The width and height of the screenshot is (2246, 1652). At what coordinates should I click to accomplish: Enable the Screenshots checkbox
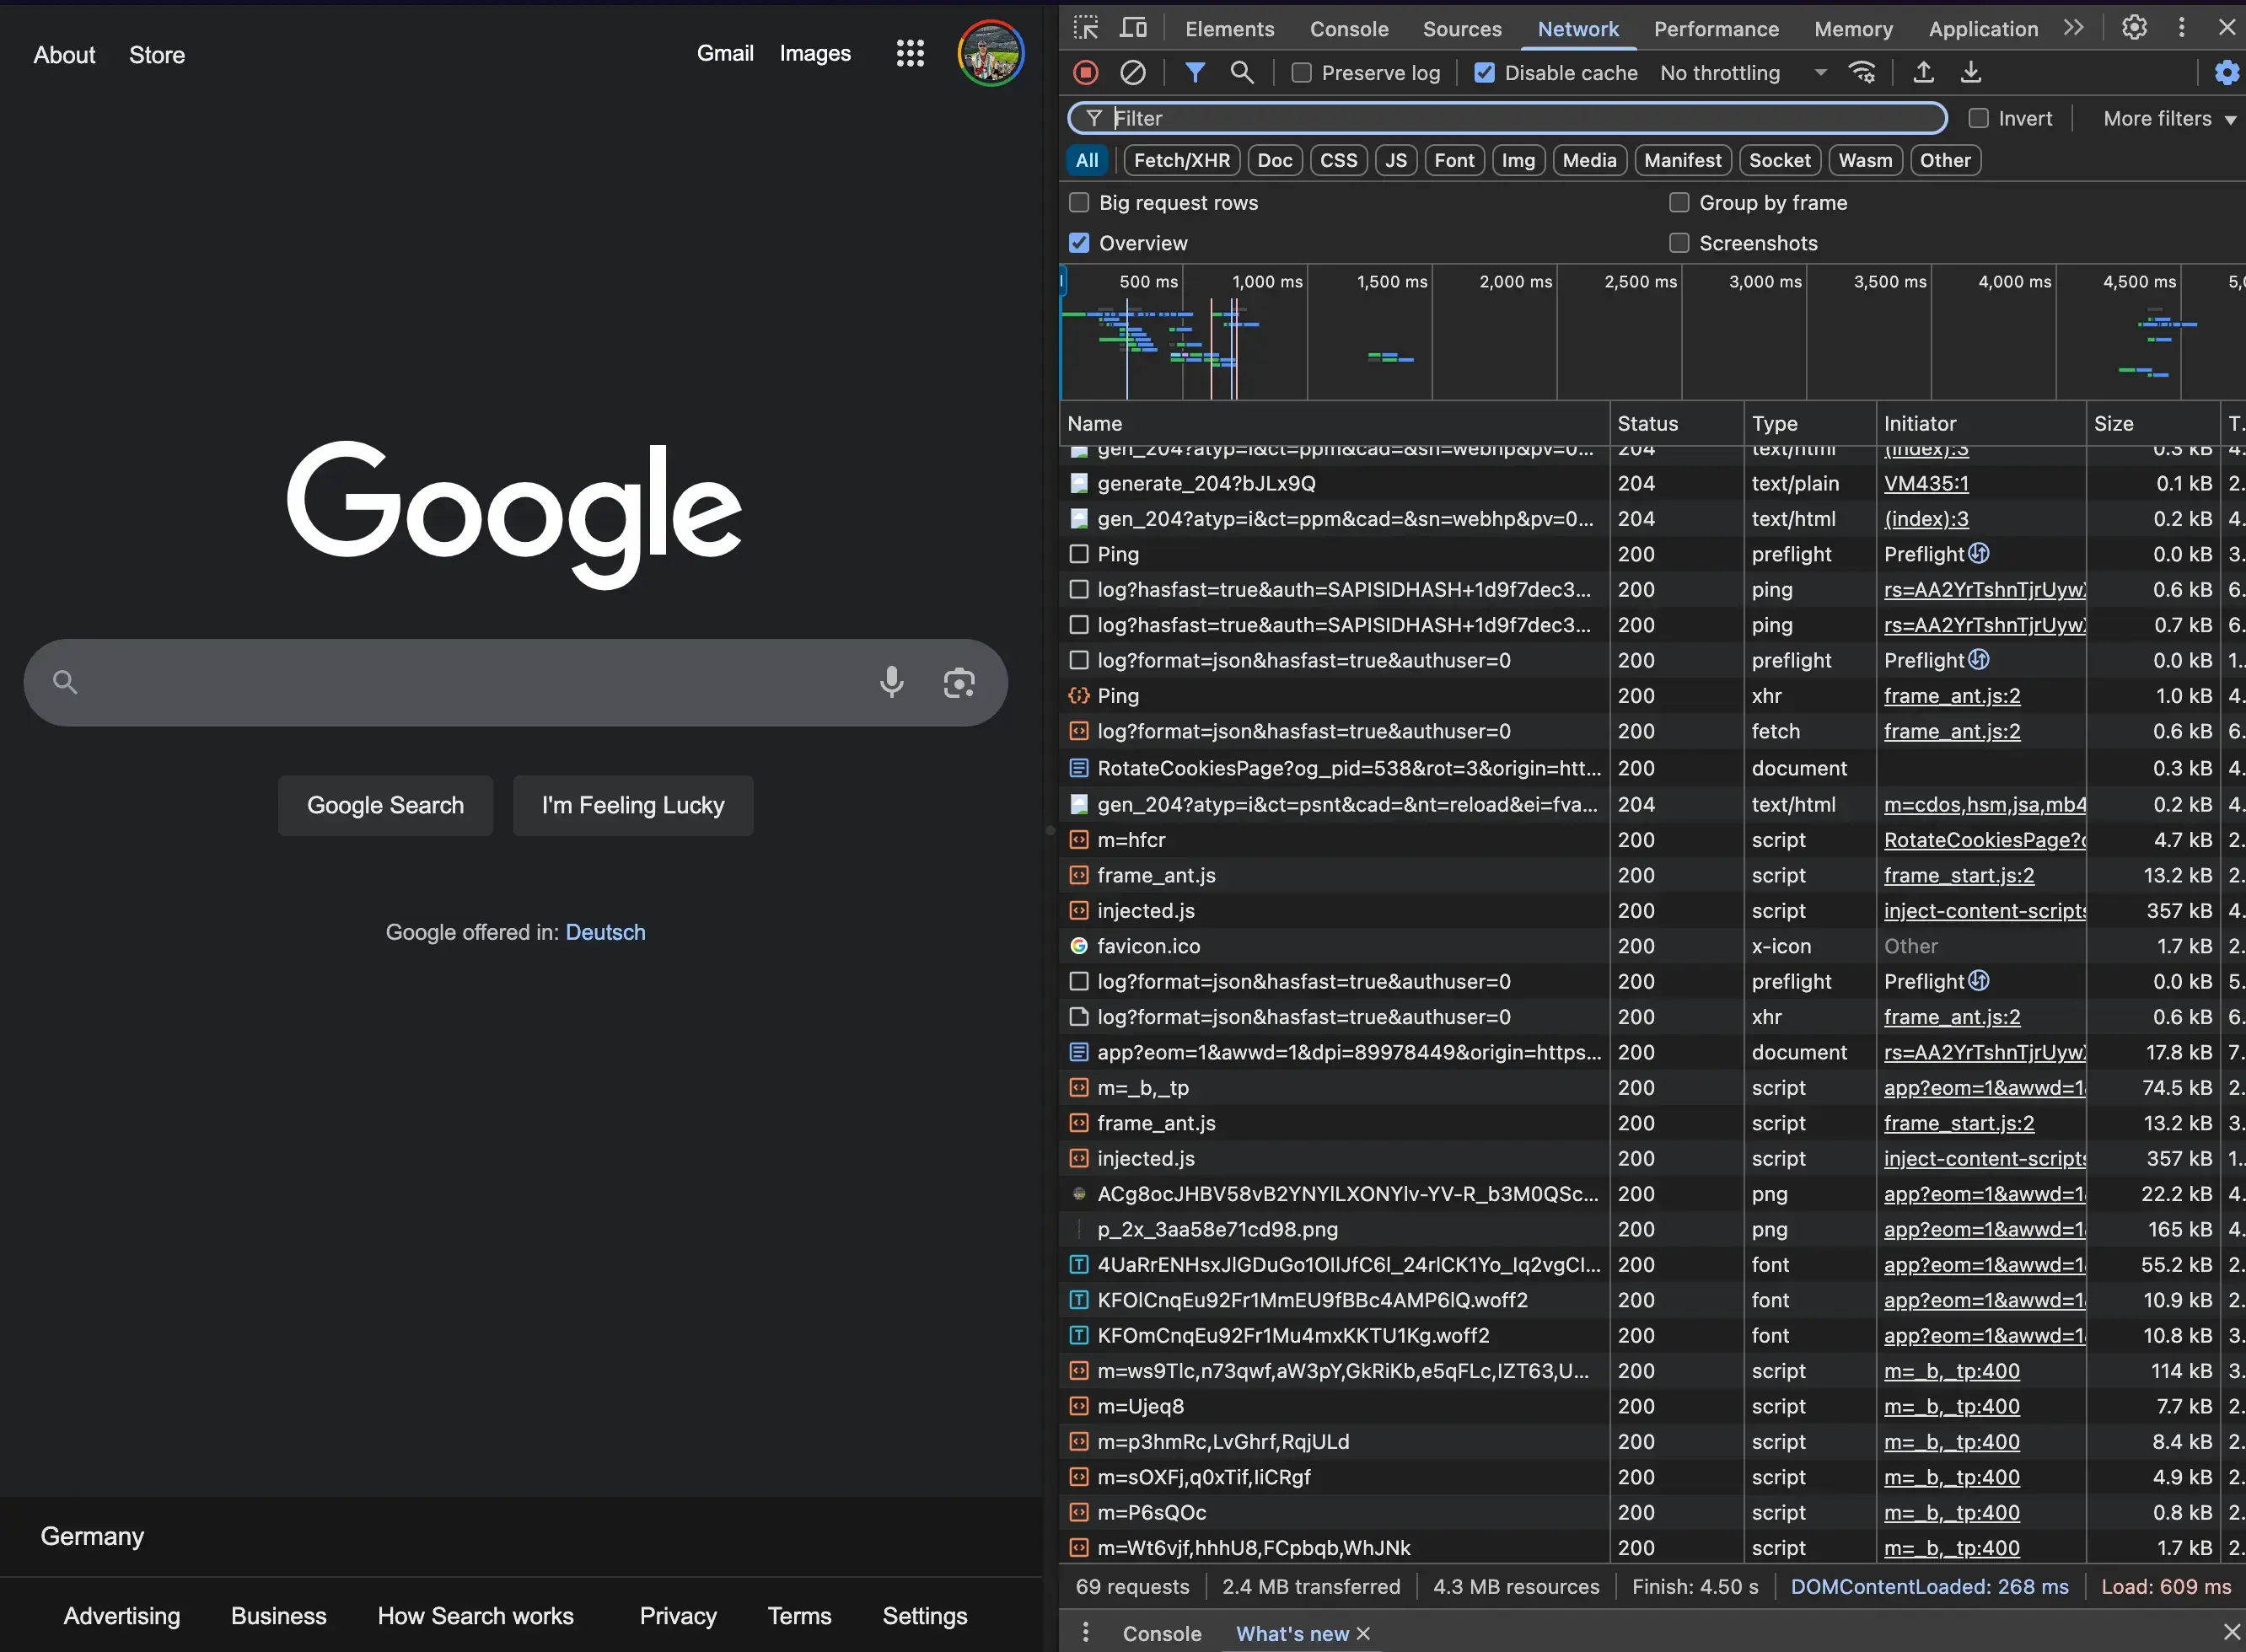click(1679, 243)
